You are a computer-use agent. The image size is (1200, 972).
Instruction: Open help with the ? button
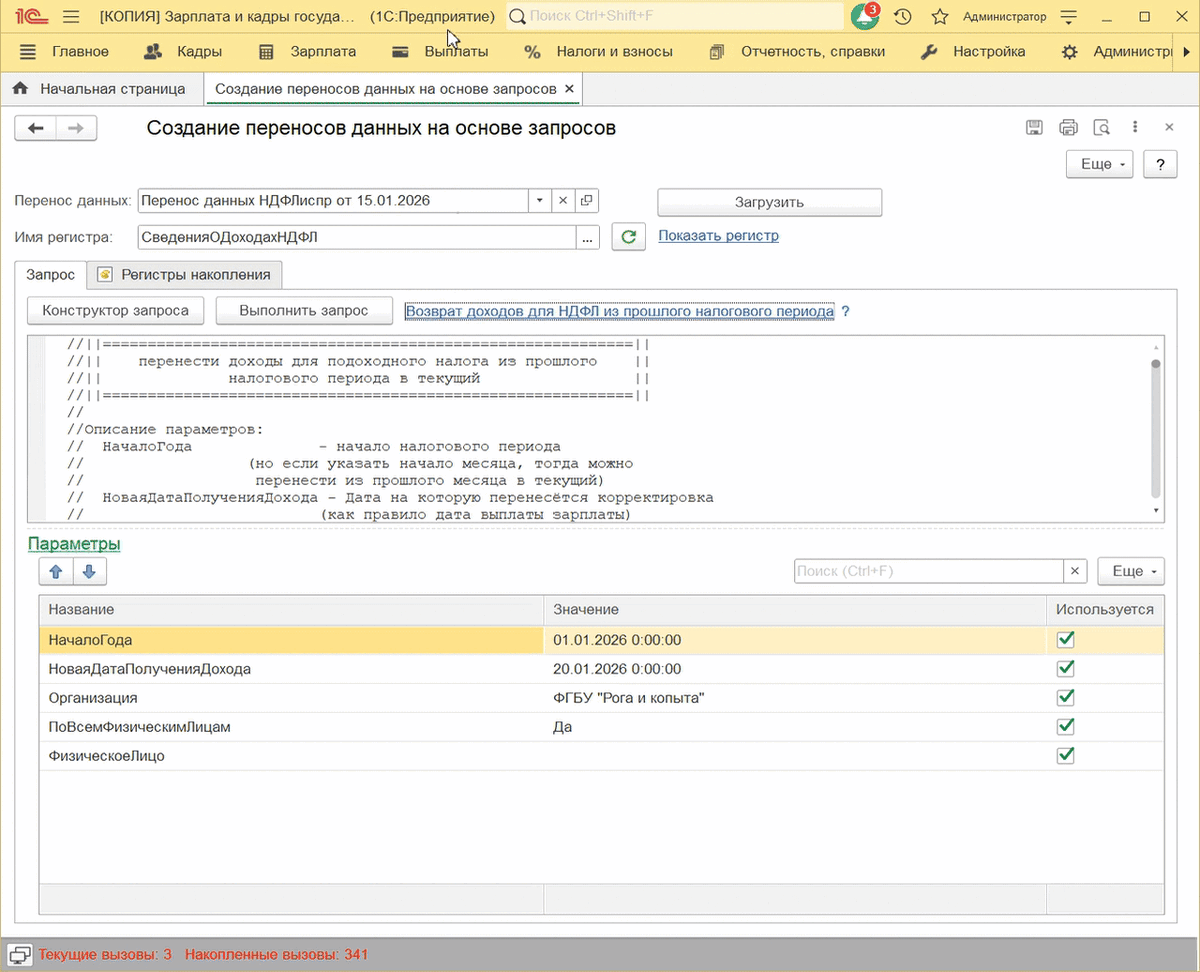1160,164
